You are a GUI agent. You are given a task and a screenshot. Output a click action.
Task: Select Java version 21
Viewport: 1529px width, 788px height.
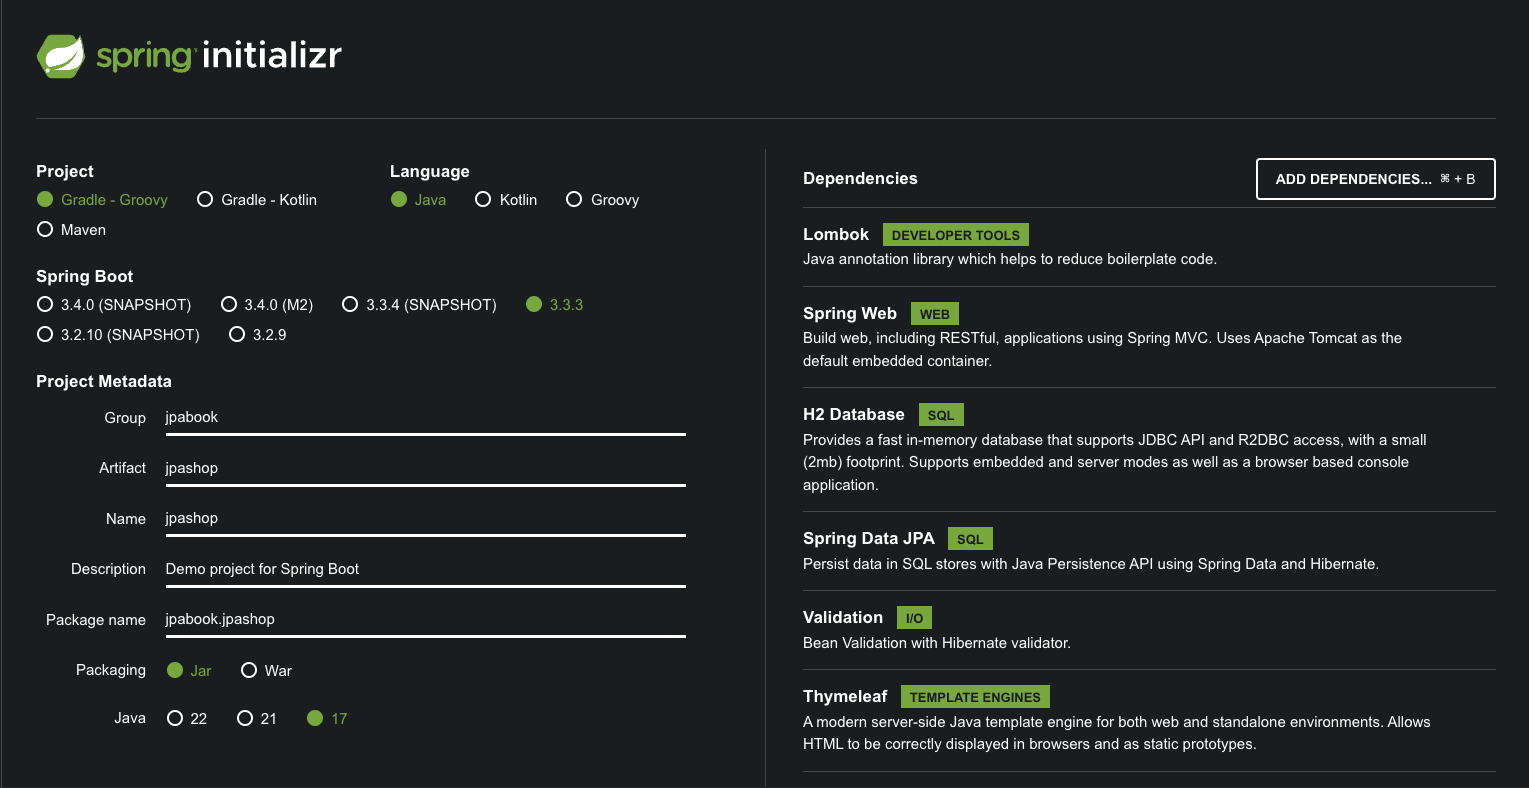(257, 719)
